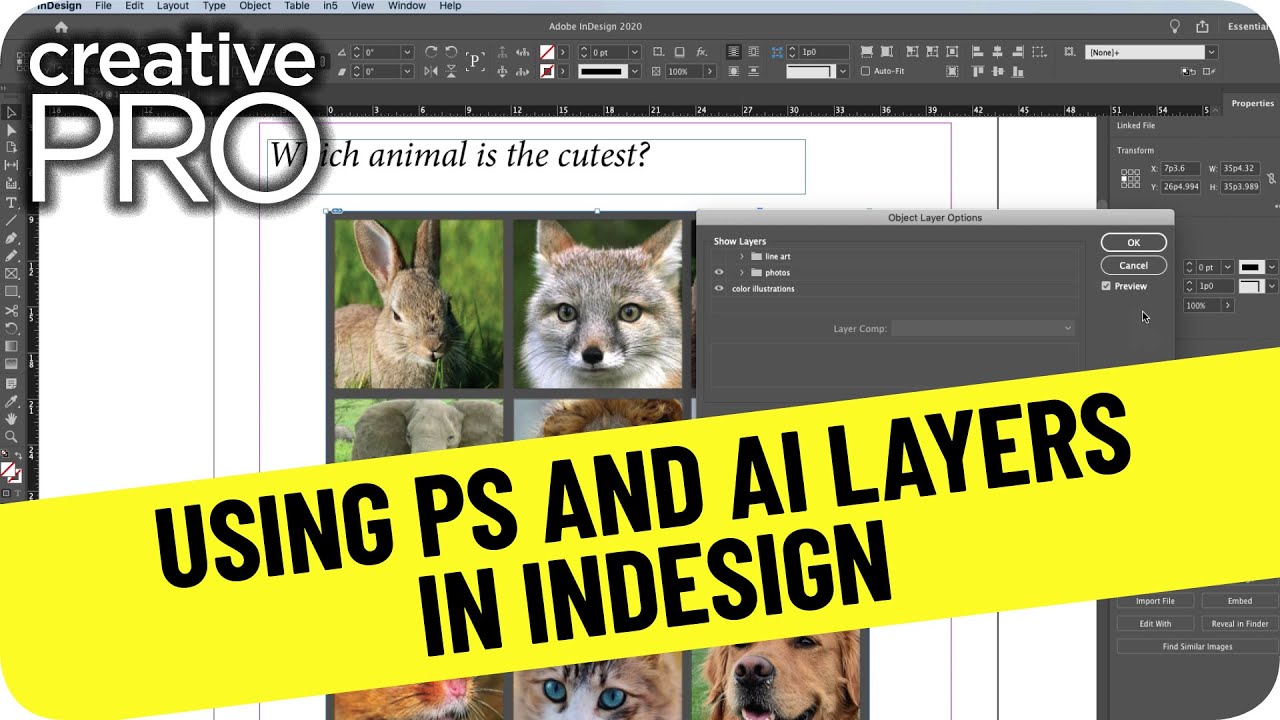
Task: Open the Table menu
Action: pos(297,6)
